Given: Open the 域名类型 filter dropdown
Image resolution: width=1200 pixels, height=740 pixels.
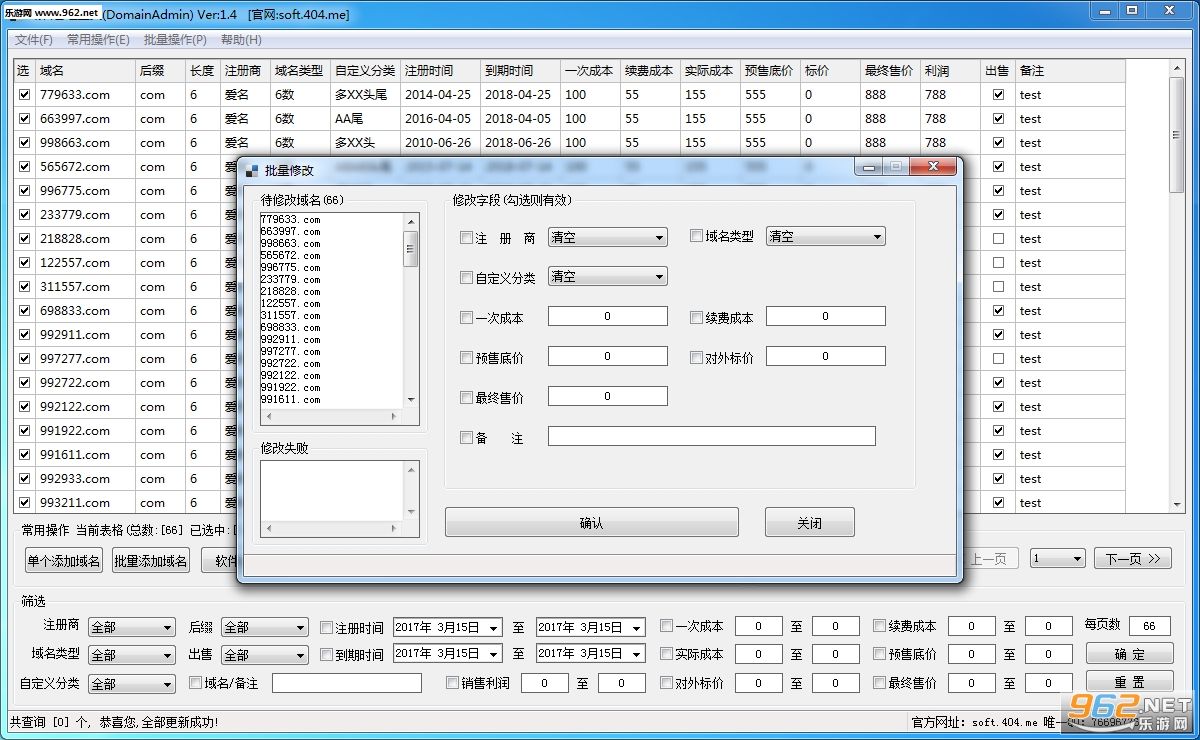Looking at the screenshot, I should (132, 655).
